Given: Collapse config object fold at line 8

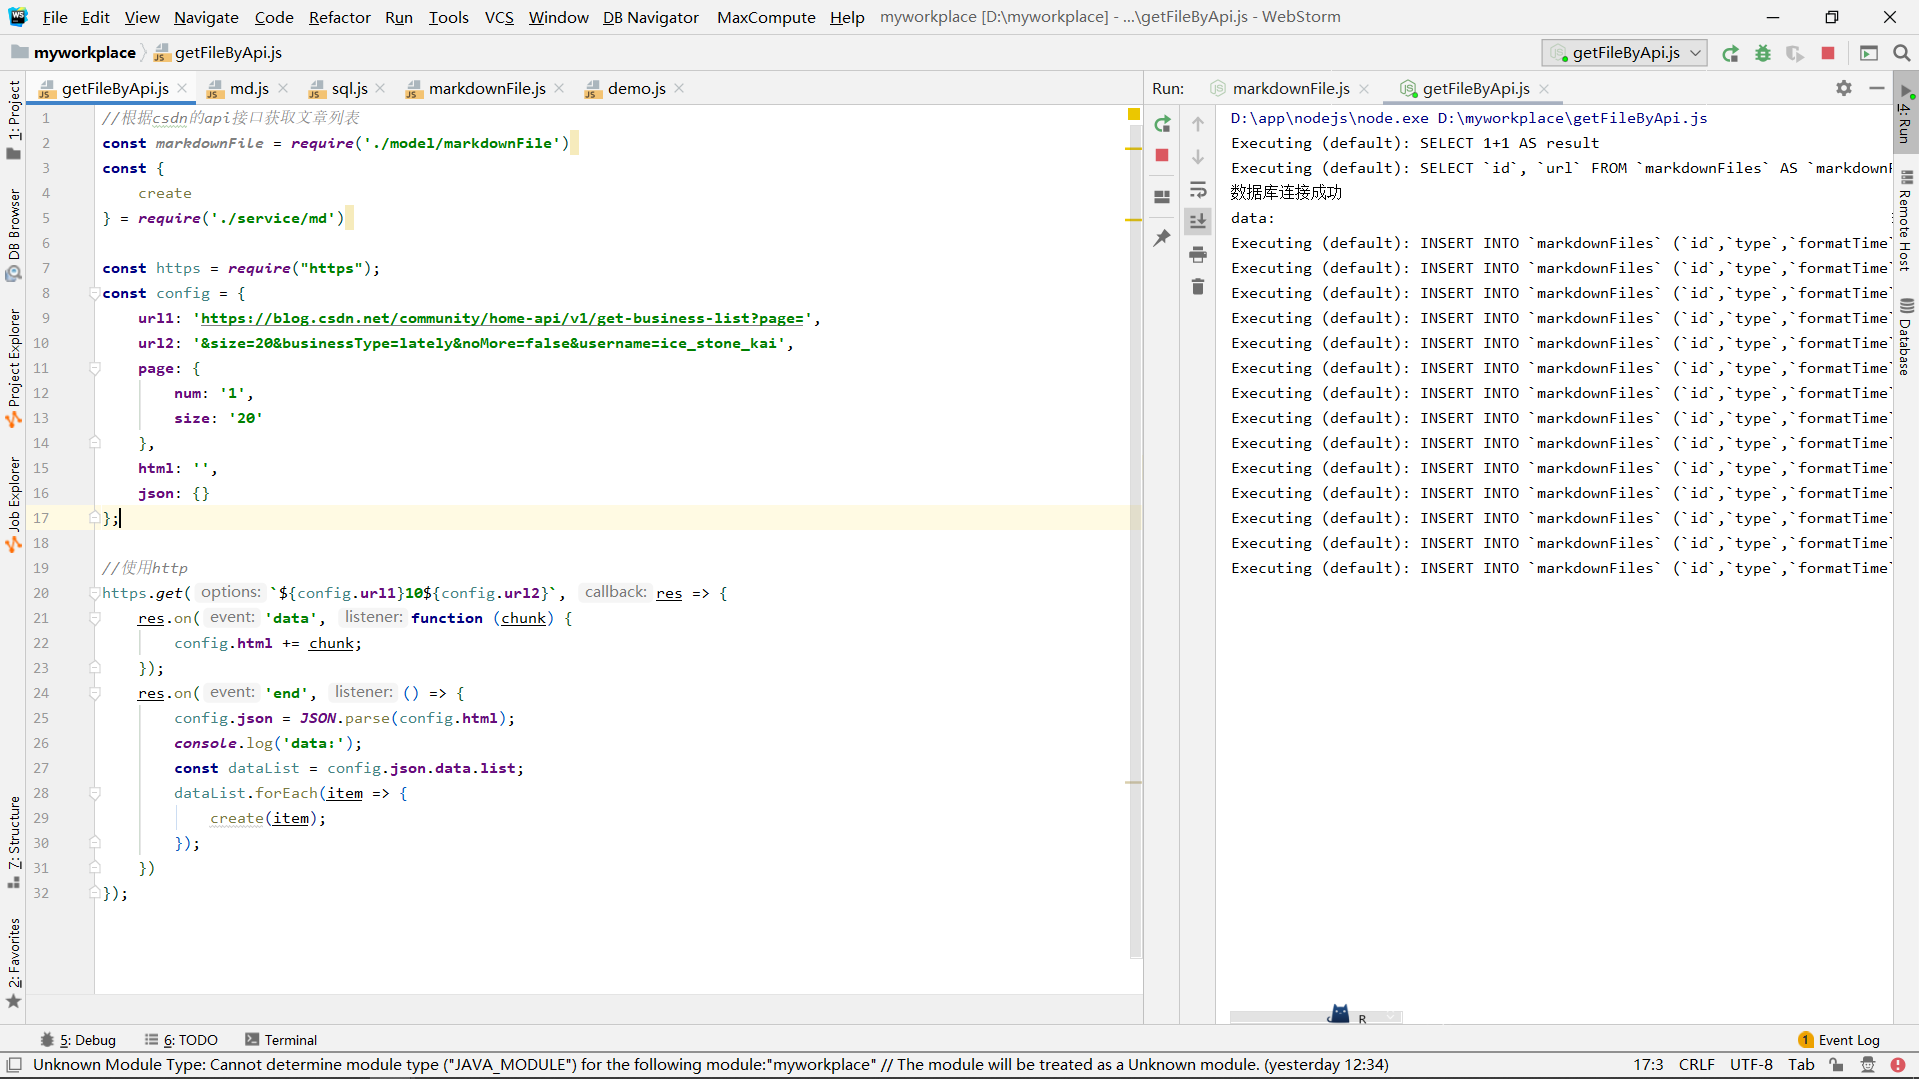Looking at the screenshot, I should click(94, 293).
